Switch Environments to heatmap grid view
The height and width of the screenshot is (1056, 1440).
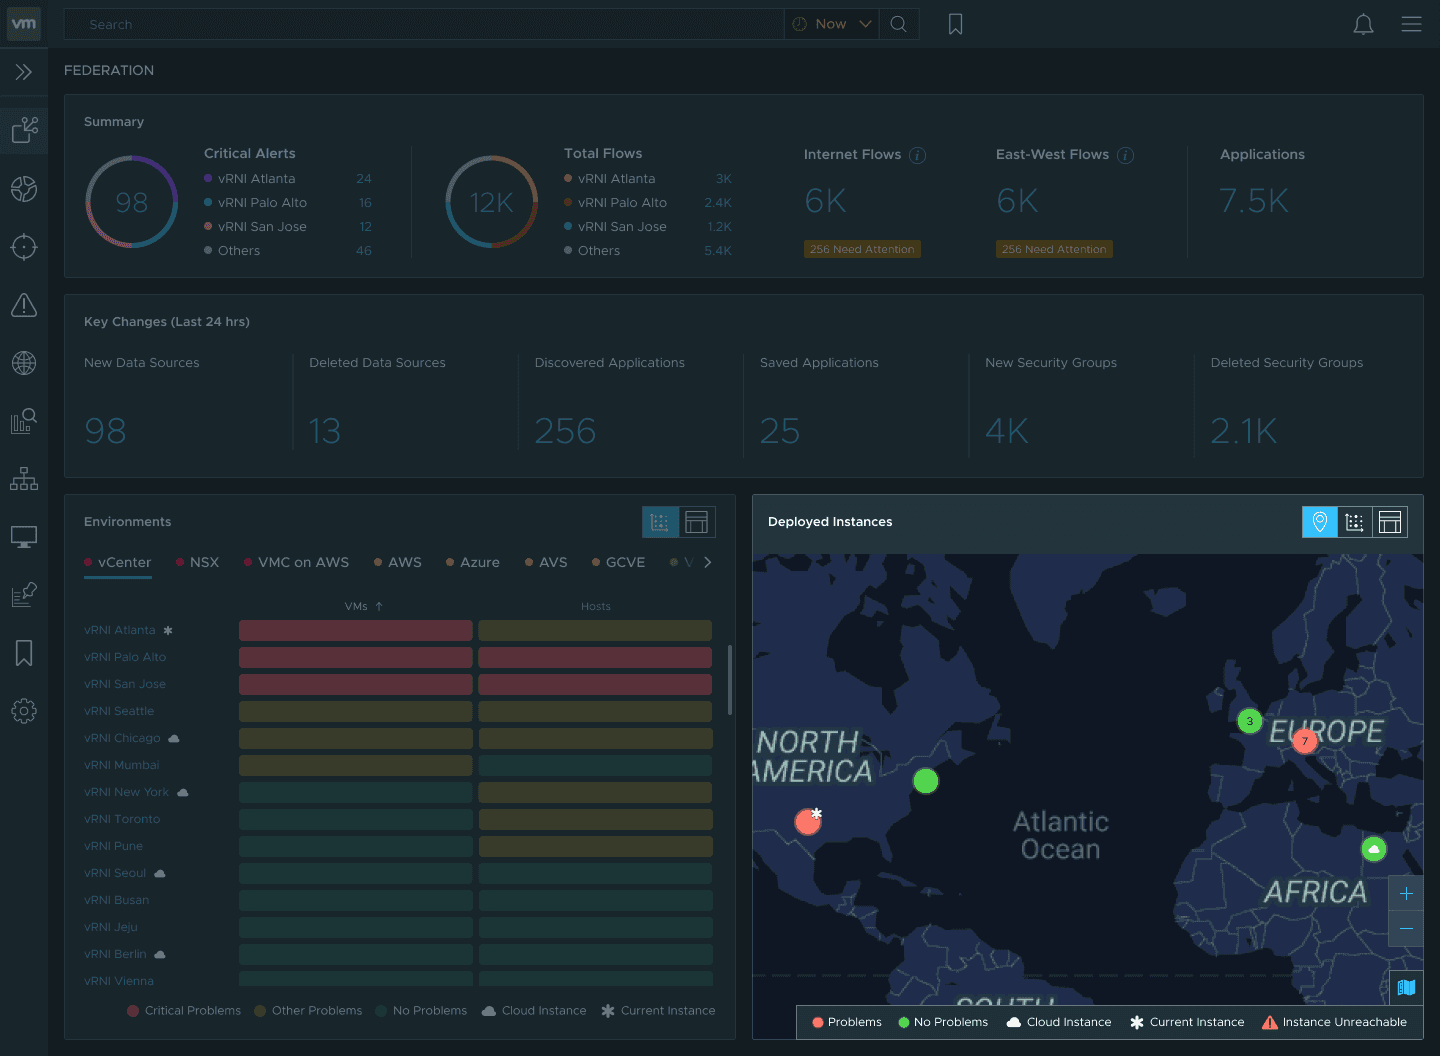coord(660,522)
